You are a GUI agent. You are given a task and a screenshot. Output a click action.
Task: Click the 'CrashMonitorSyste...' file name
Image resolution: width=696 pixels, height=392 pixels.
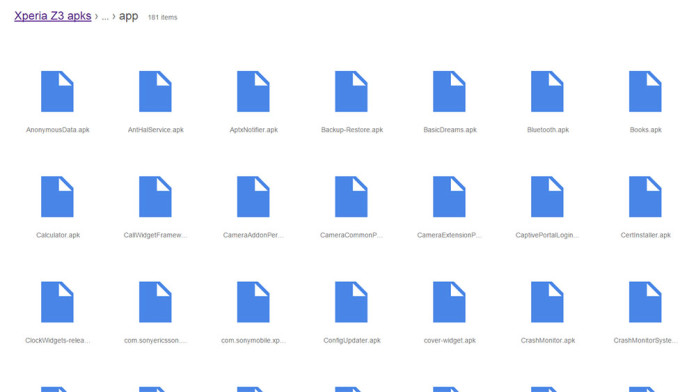(x=645, y=341)
